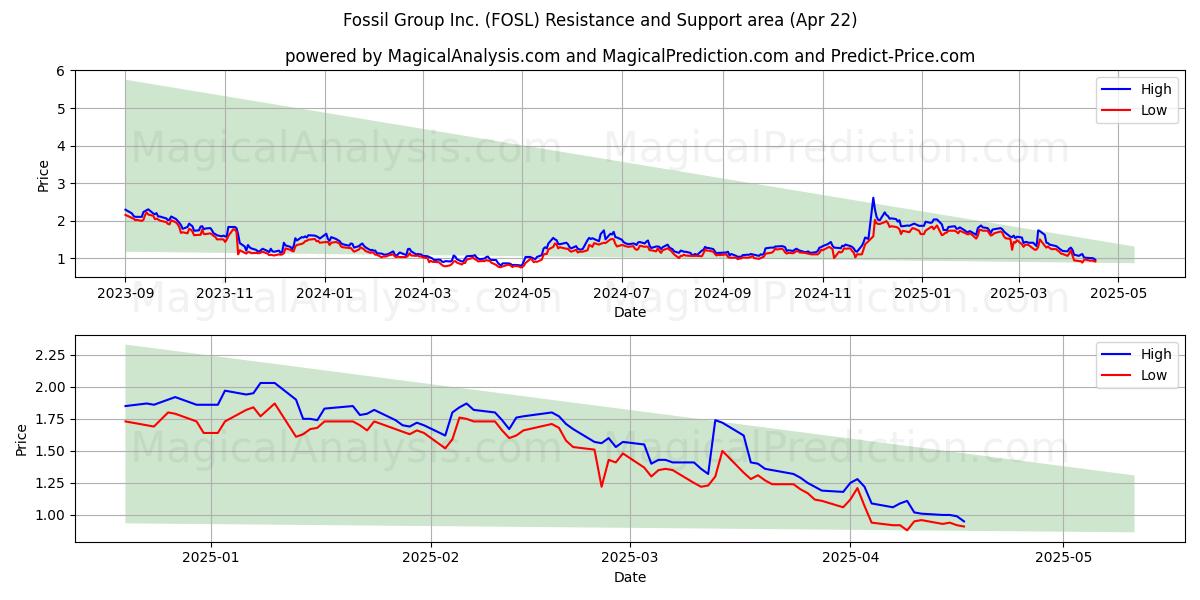Click the "2.00" price tick on the lower chart
This screenshot has width=1200, height=600.
50,387
